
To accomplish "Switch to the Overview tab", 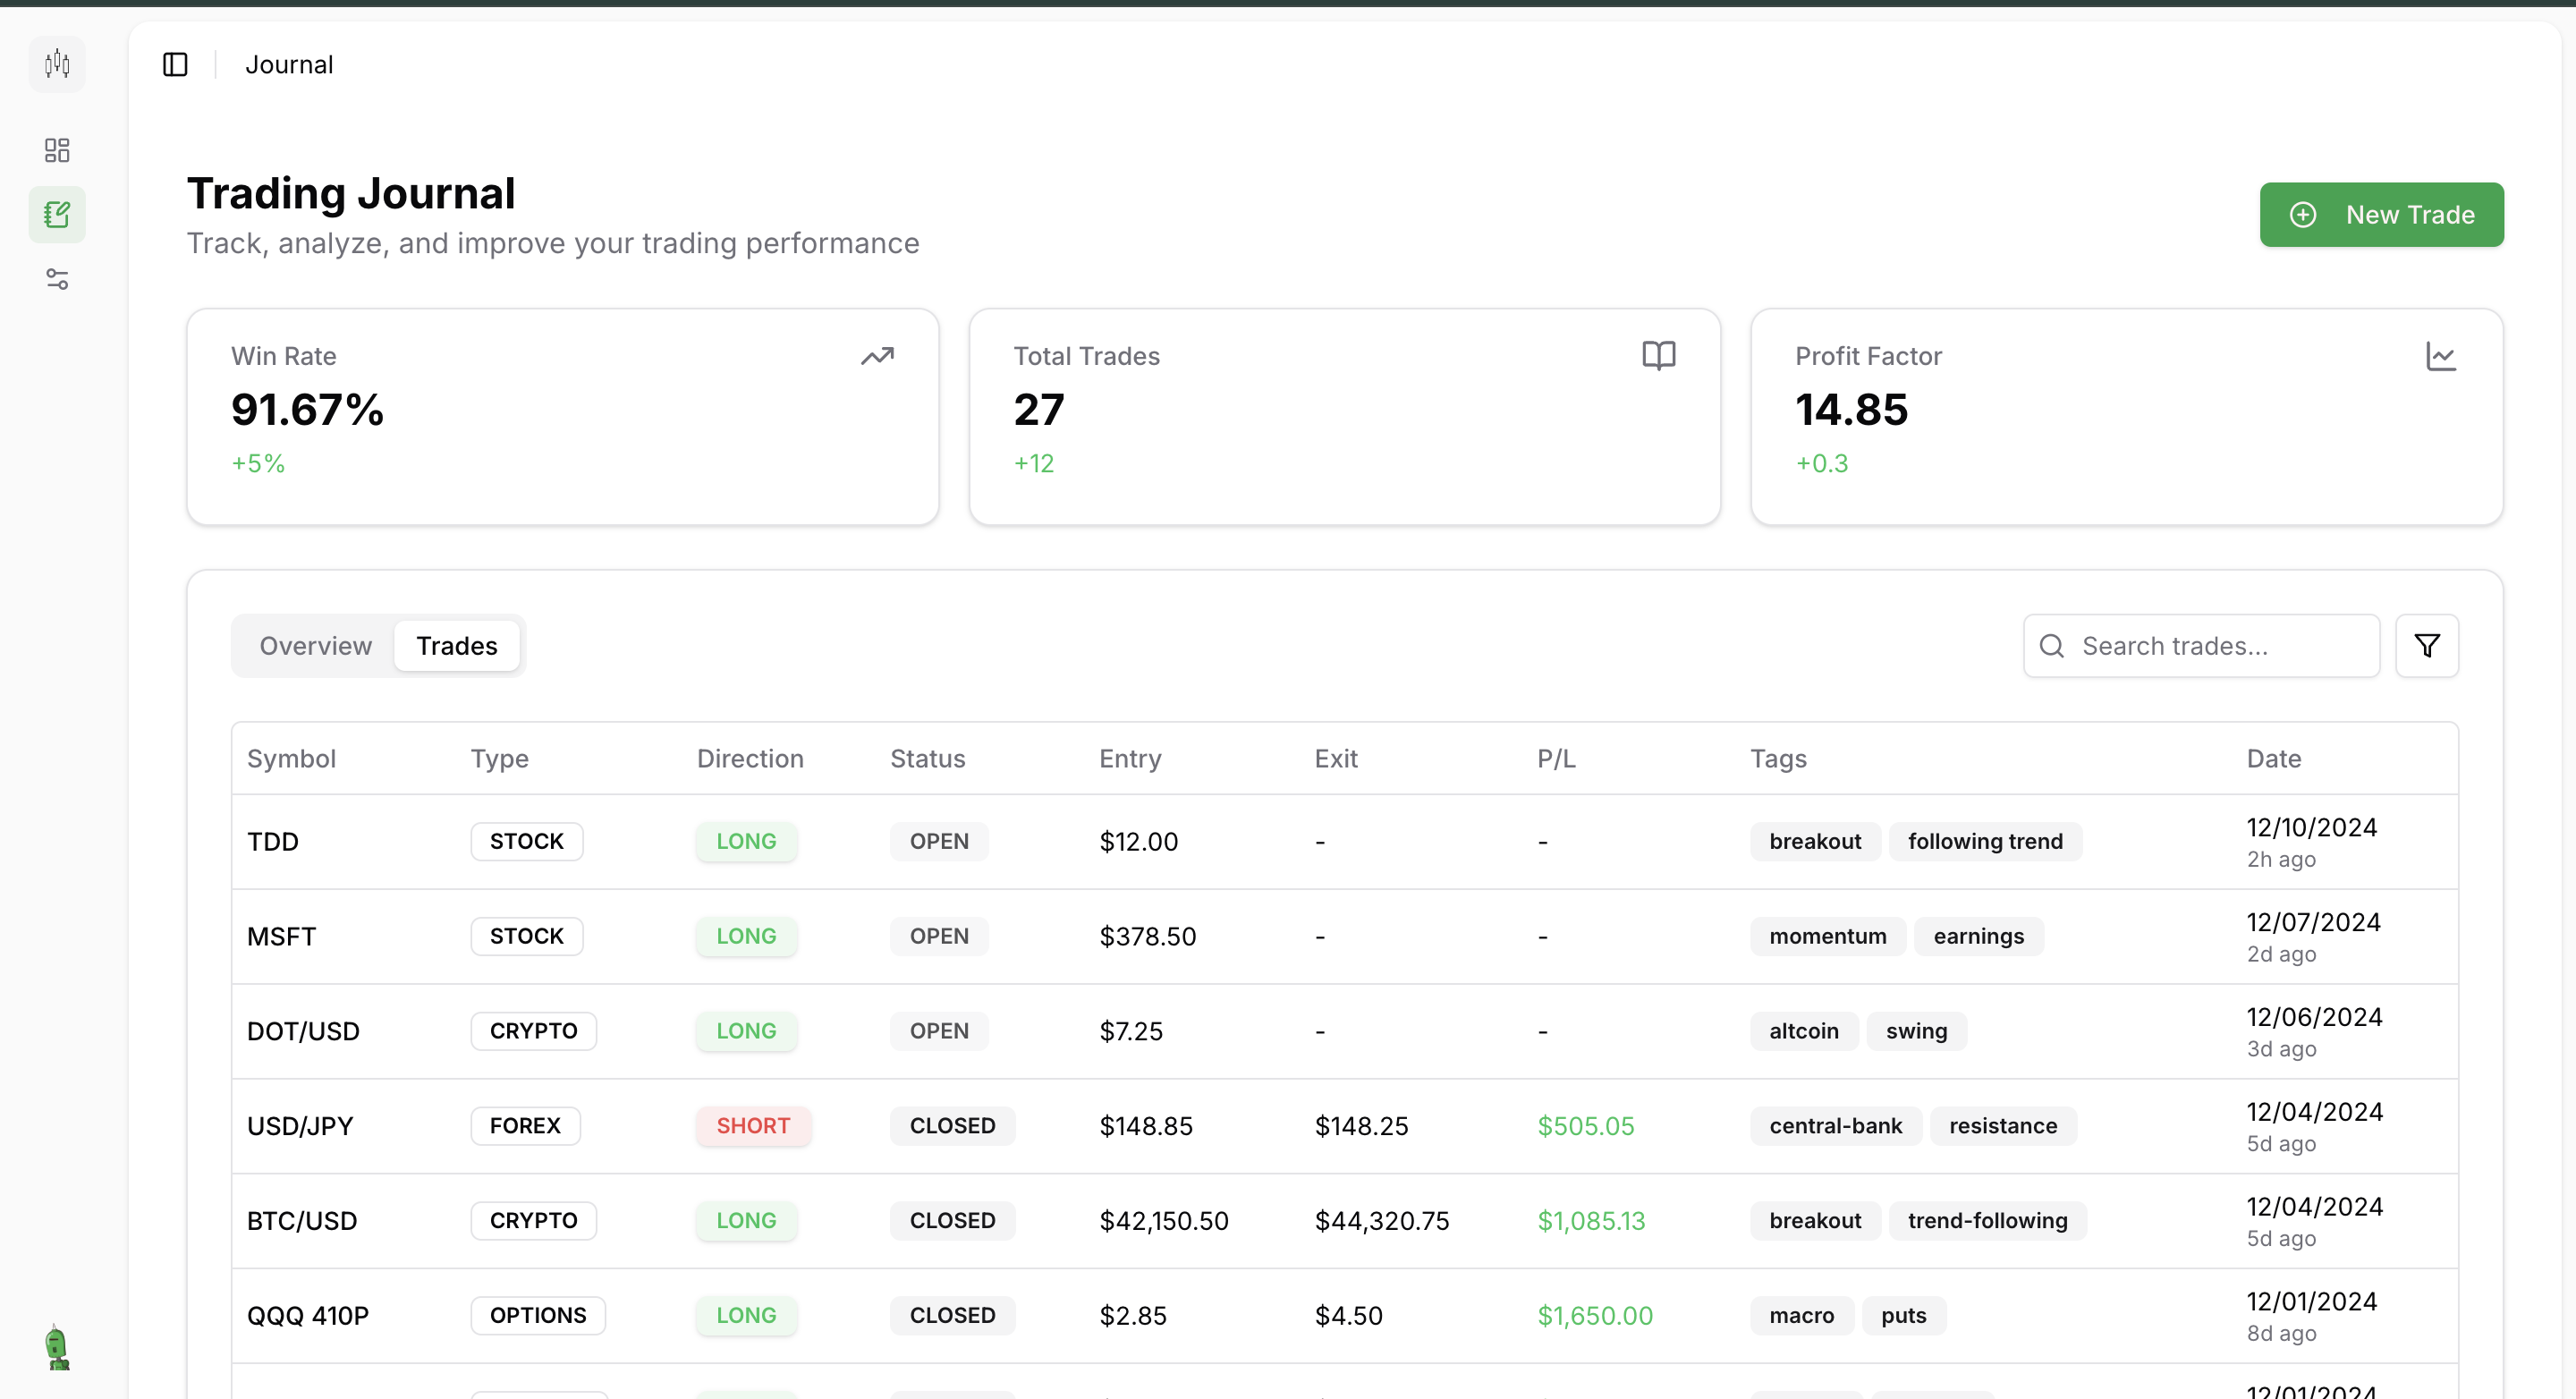I will [316, 646].
